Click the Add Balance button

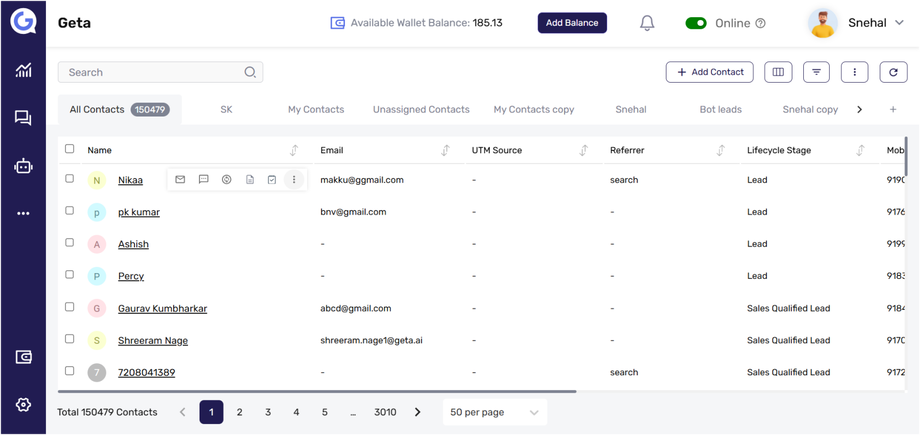pos(572,23)
